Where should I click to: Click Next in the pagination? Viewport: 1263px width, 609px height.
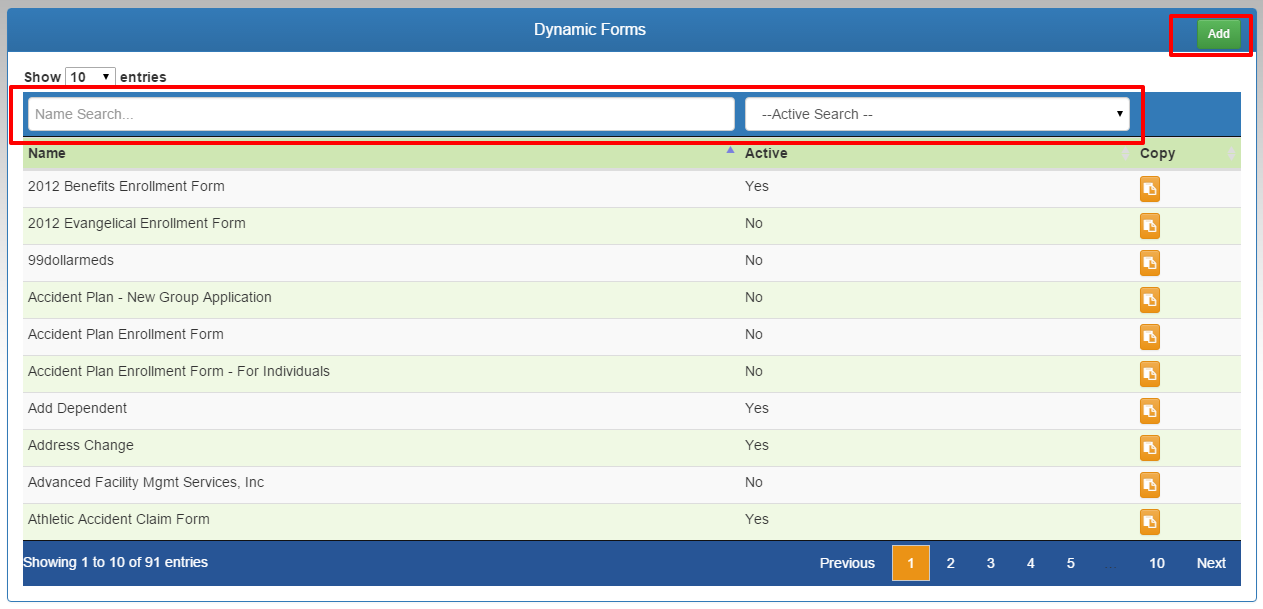pyautogui.click(x=1210, y=563)
